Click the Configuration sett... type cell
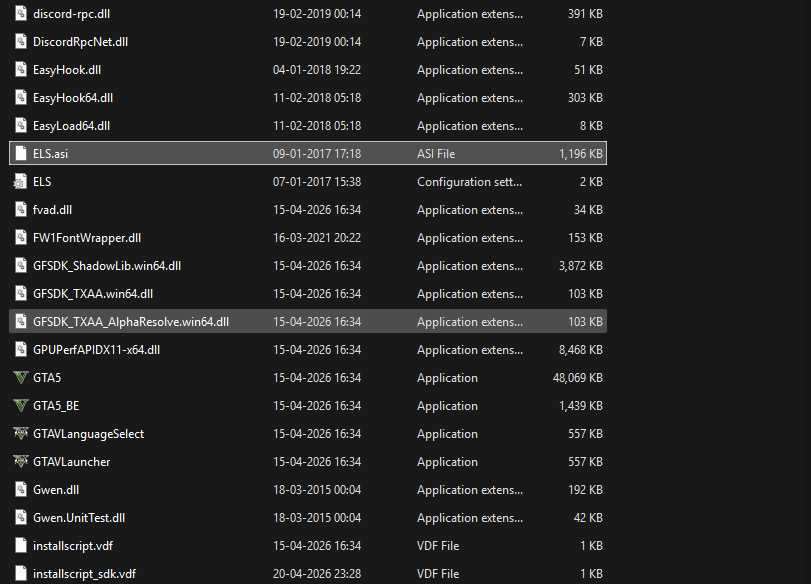This screenshot has width=811, height=584. pyautogui.click(x=469, y=182)
